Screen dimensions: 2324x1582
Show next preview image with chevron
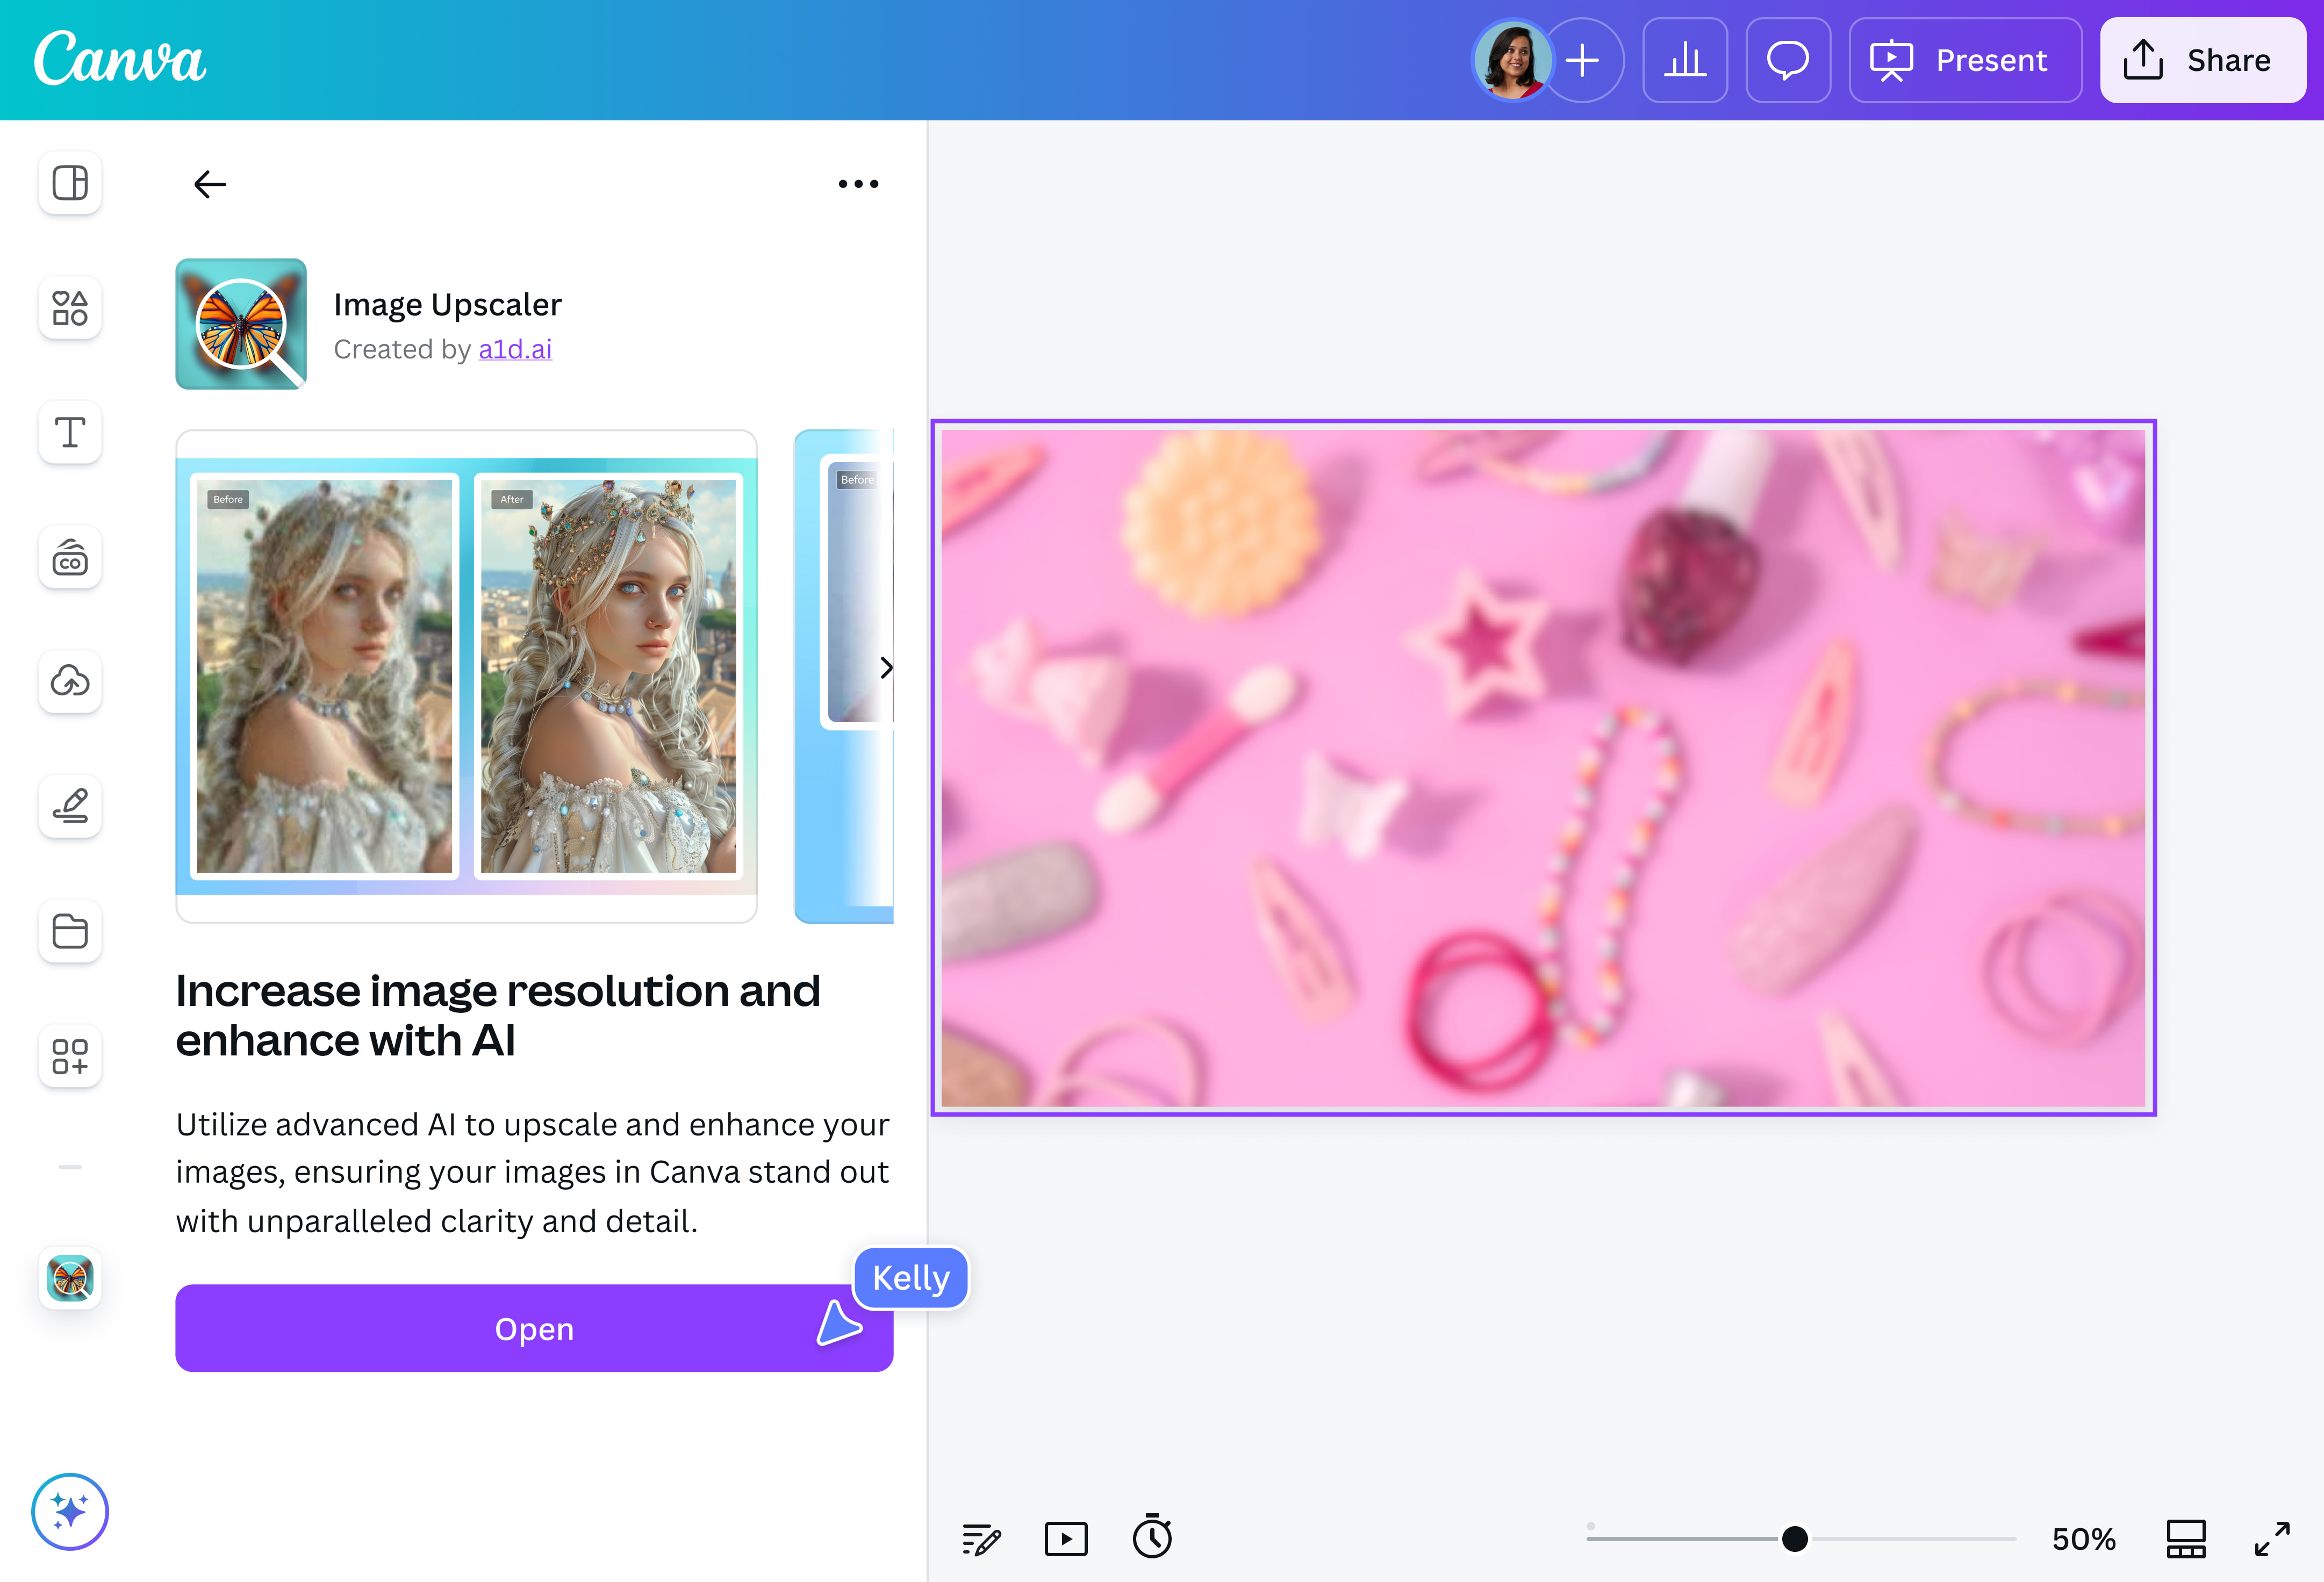coord(886,667)
